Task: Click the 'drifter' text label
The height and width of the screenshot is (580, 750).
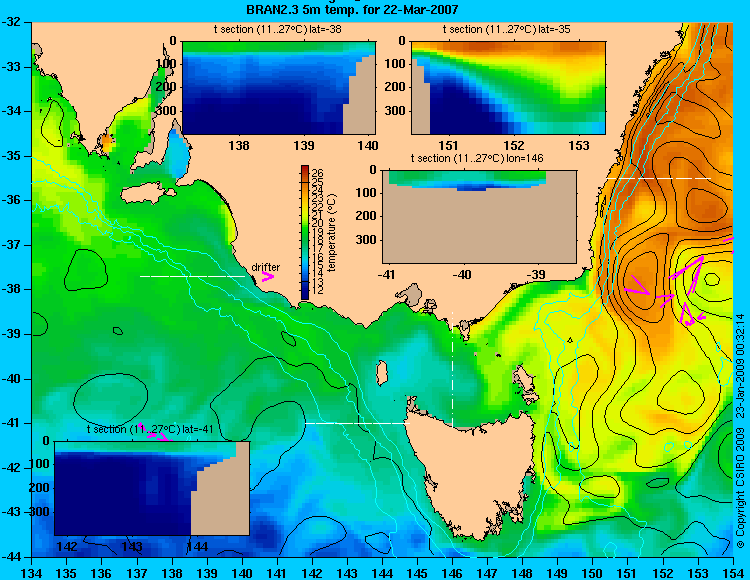Action: pyautogui.click(x=266, y=267)
